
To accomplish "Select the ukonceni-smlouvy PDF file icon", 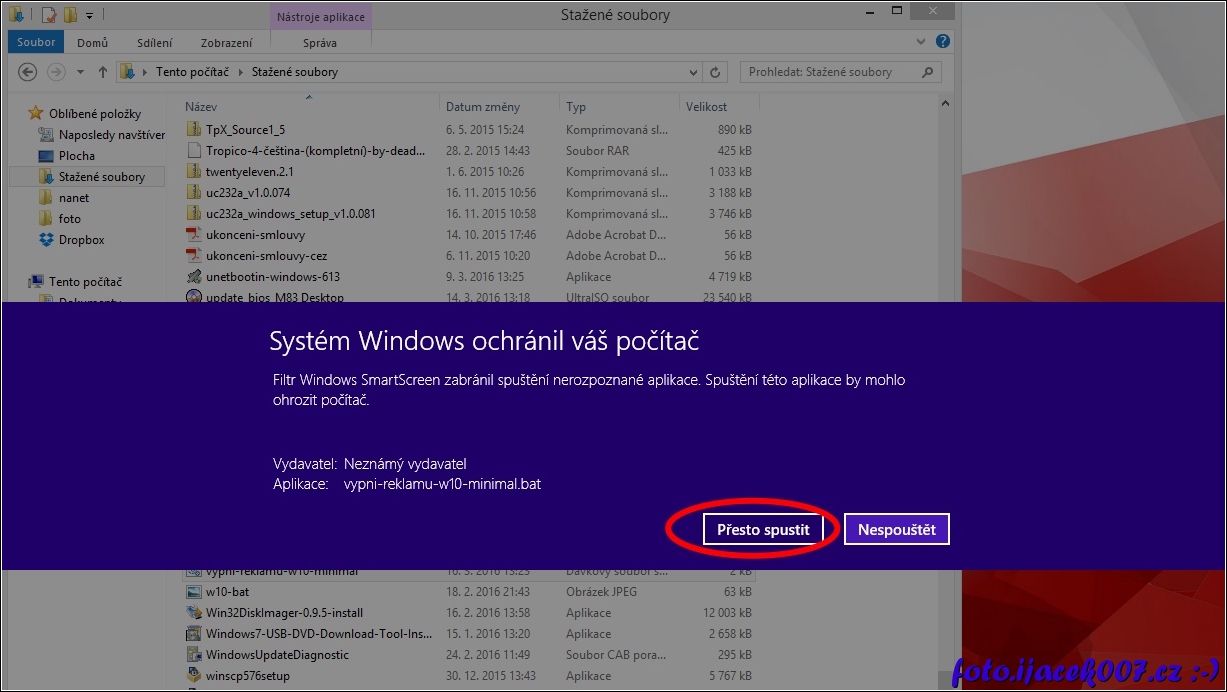I will 194,235.
